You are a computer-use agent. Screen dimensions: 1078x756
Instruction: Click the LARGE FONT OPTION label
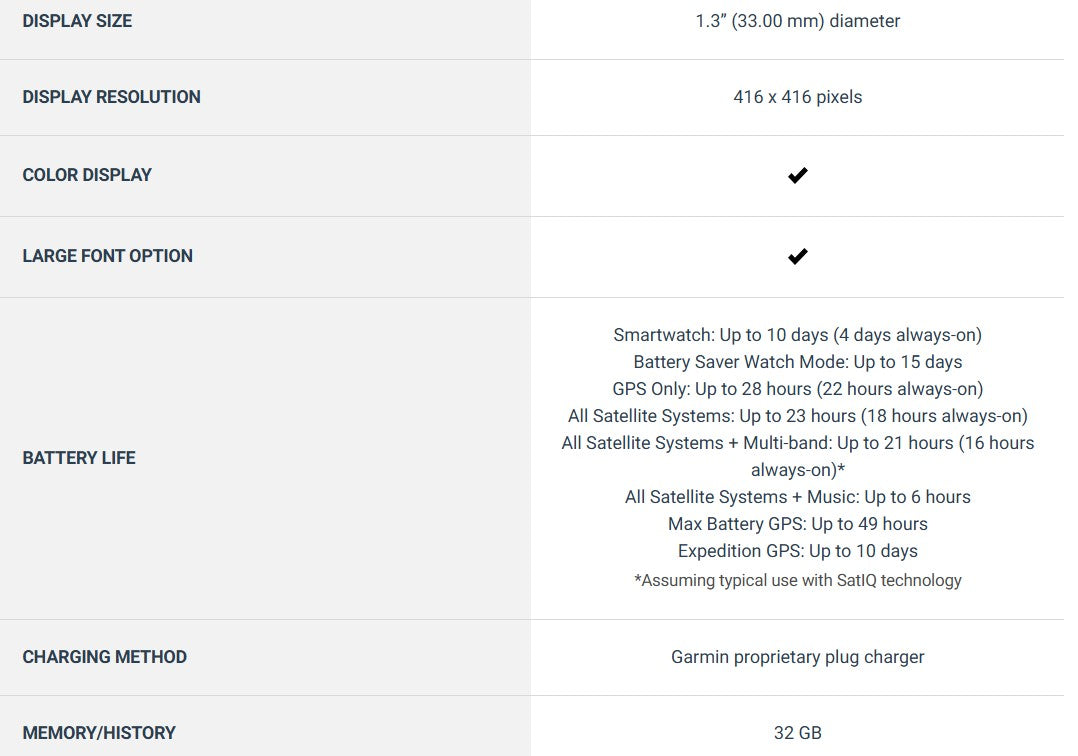[x=107, y=256]
